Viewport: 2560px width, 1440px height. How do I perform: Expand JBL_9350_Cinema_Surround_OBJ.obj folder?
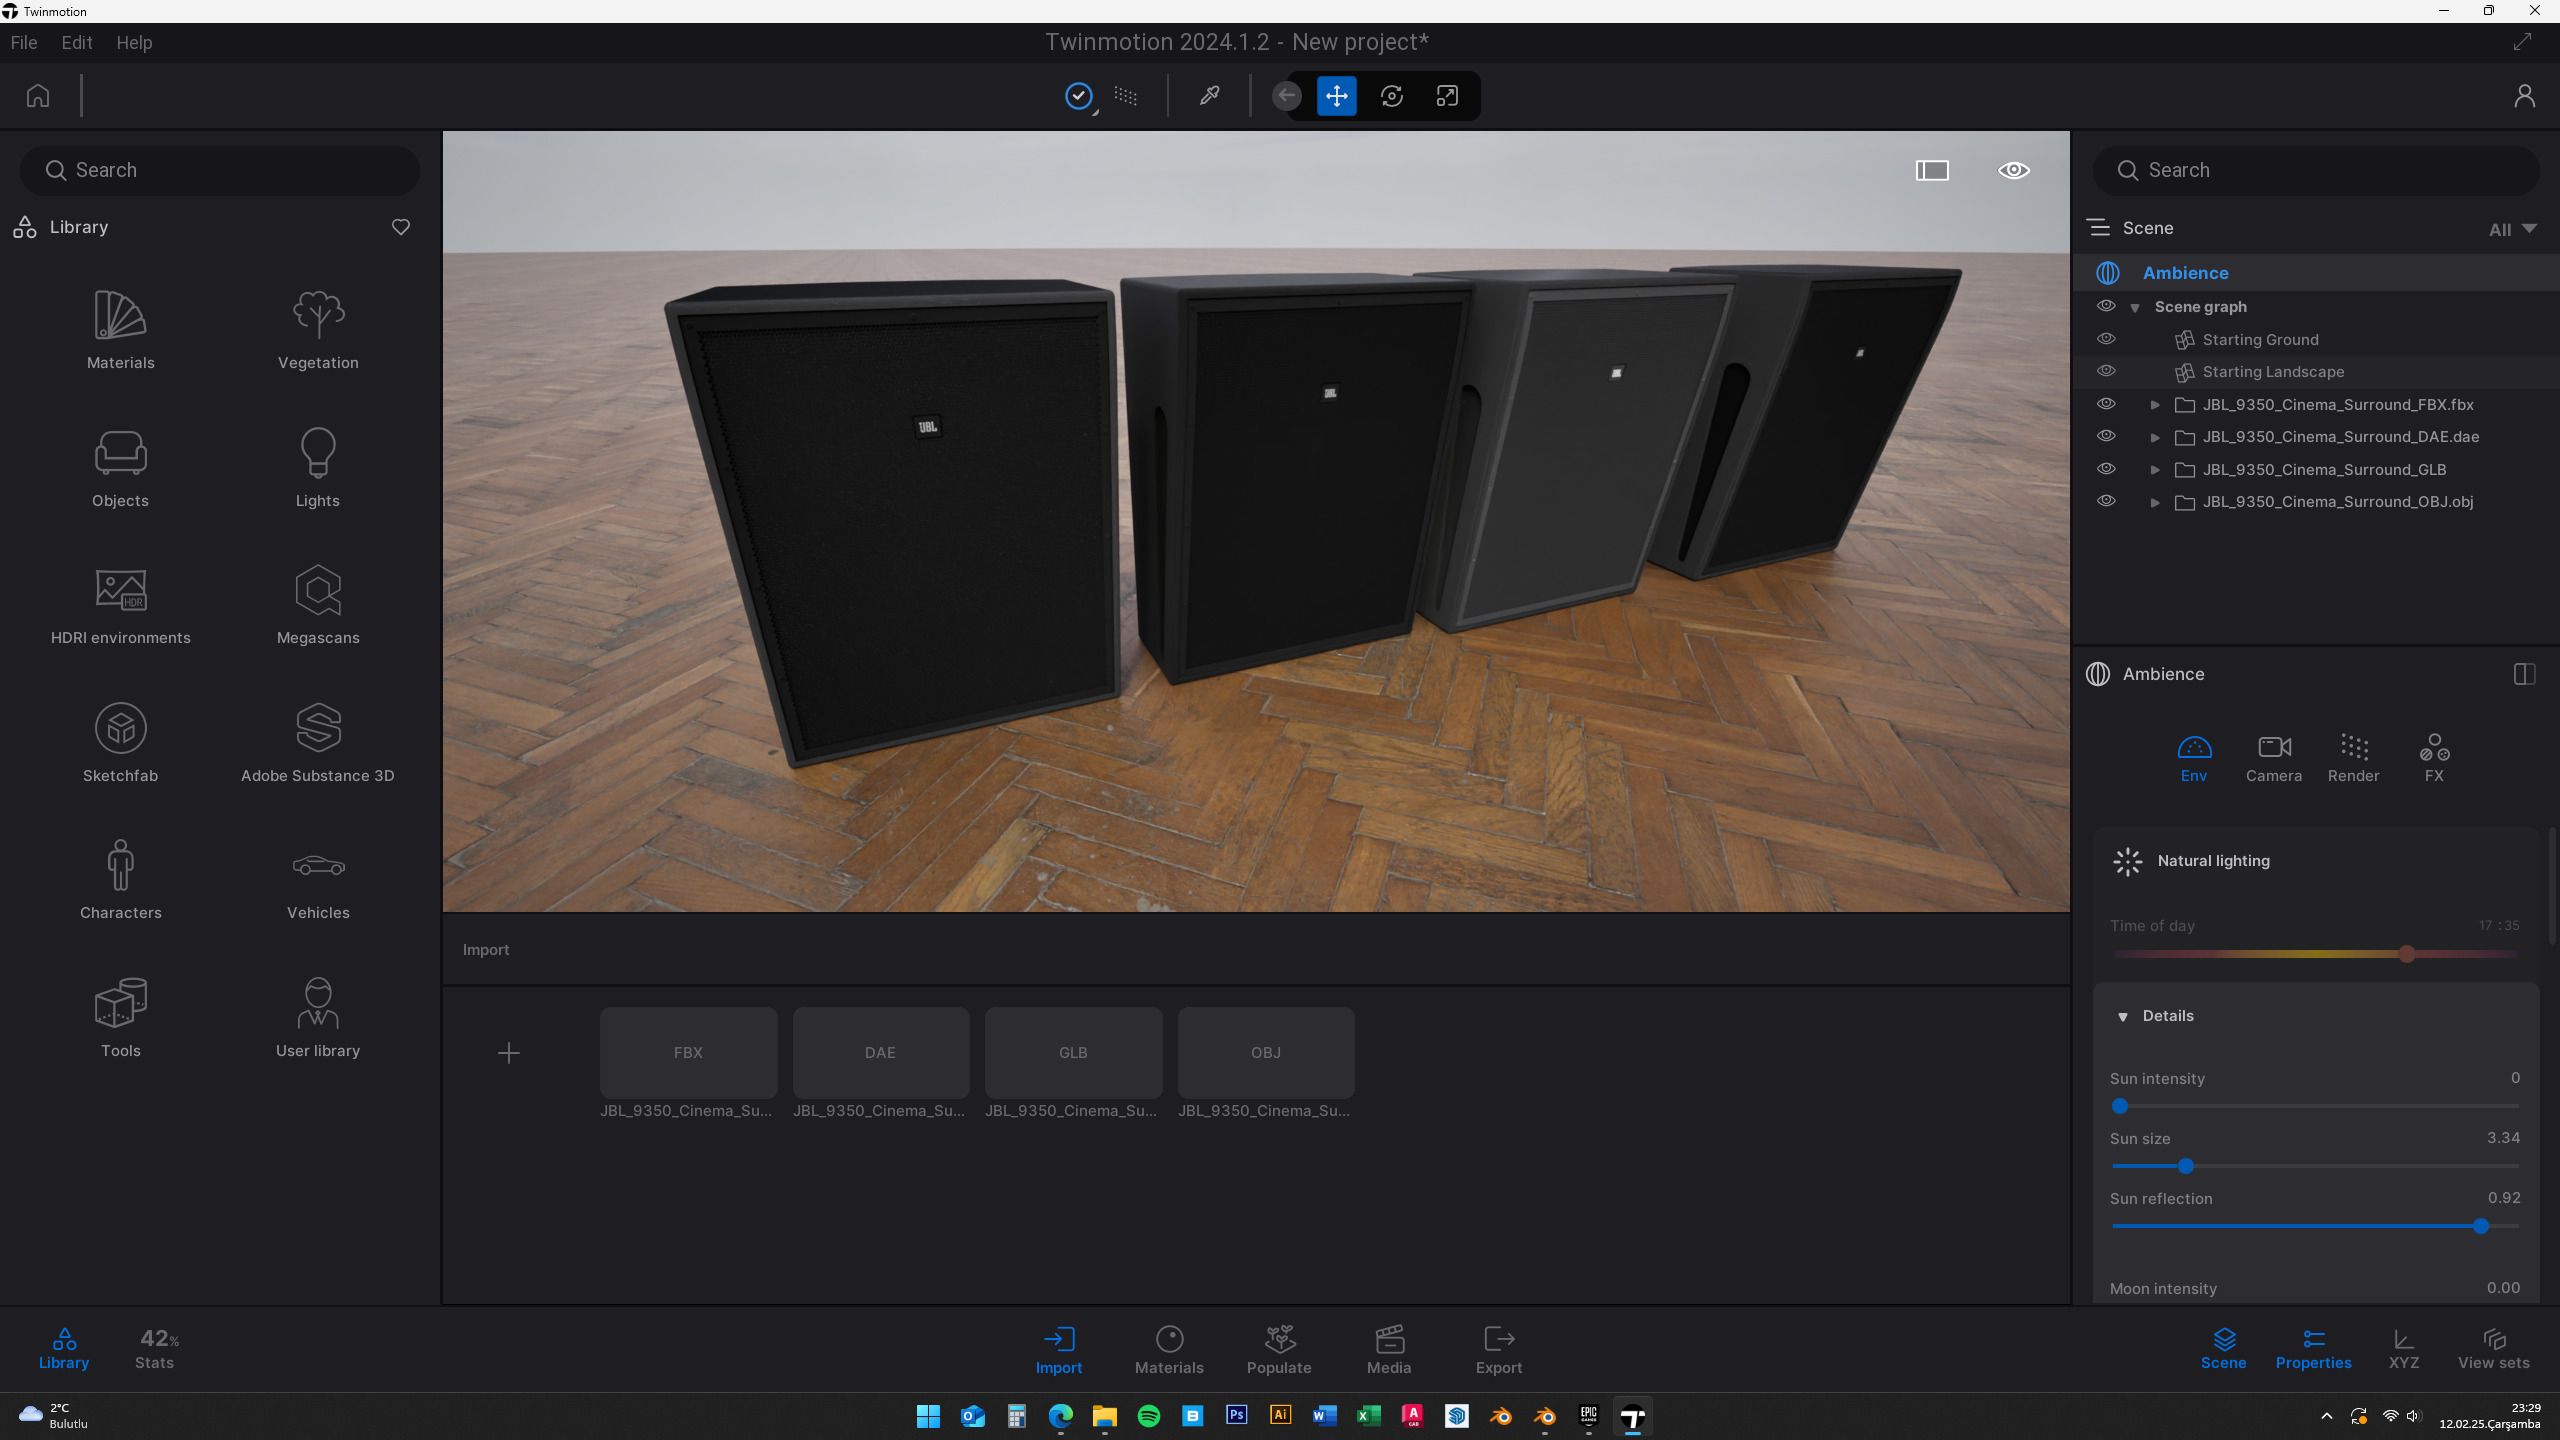[2155, 503]
